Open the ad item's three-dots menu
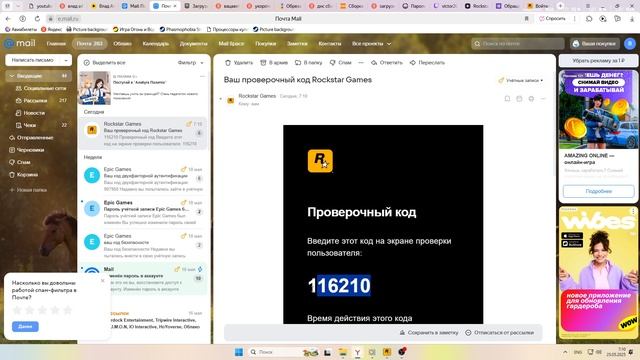 202,76
